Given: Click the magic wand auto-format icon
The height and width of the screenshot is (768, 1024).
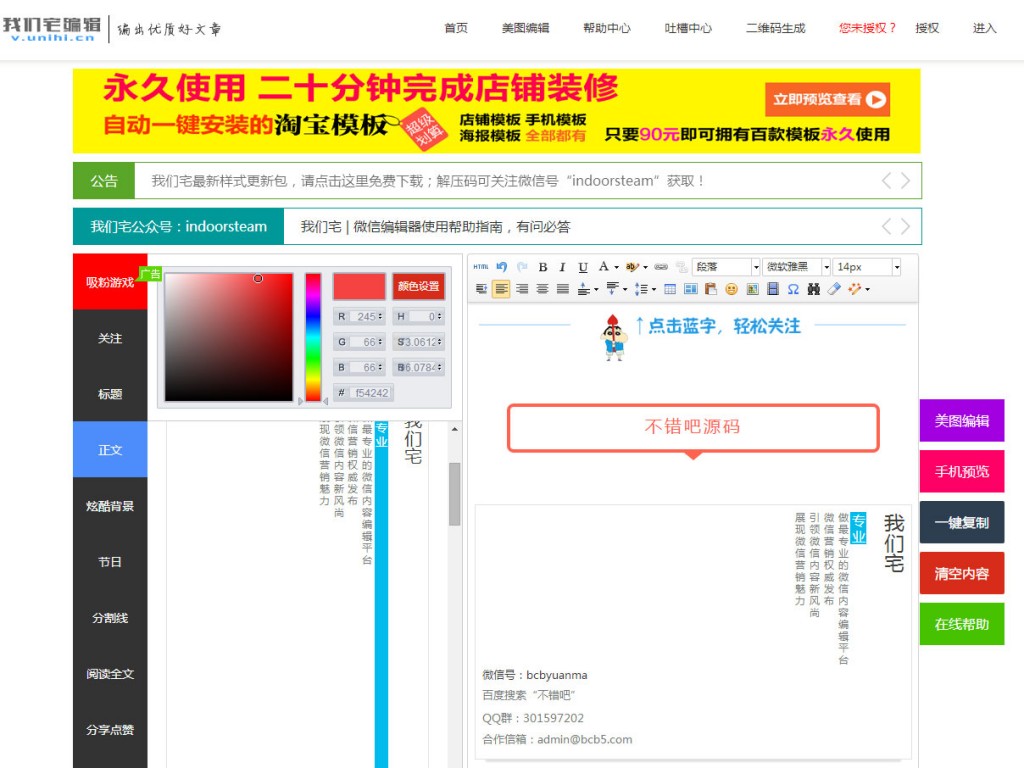Looking at the screenshot, I should tap(854, 289).
